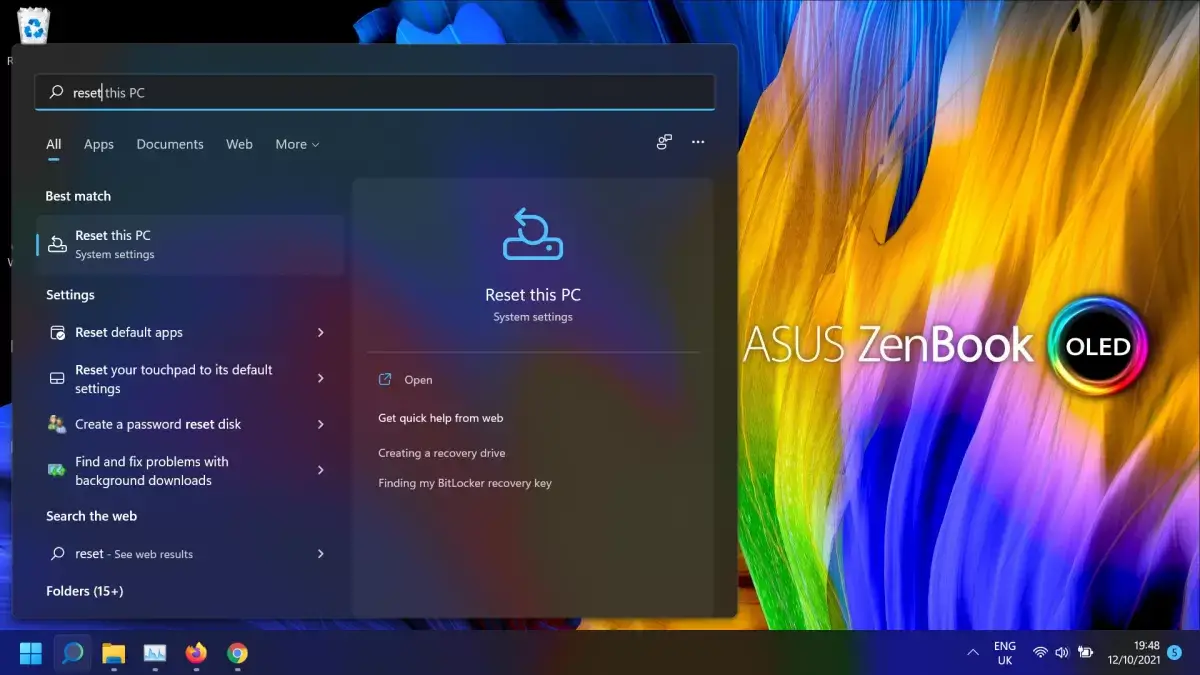Click the web search magnifier icon for reset
This screenshot has width=1200, height=675.
point(57,553)
